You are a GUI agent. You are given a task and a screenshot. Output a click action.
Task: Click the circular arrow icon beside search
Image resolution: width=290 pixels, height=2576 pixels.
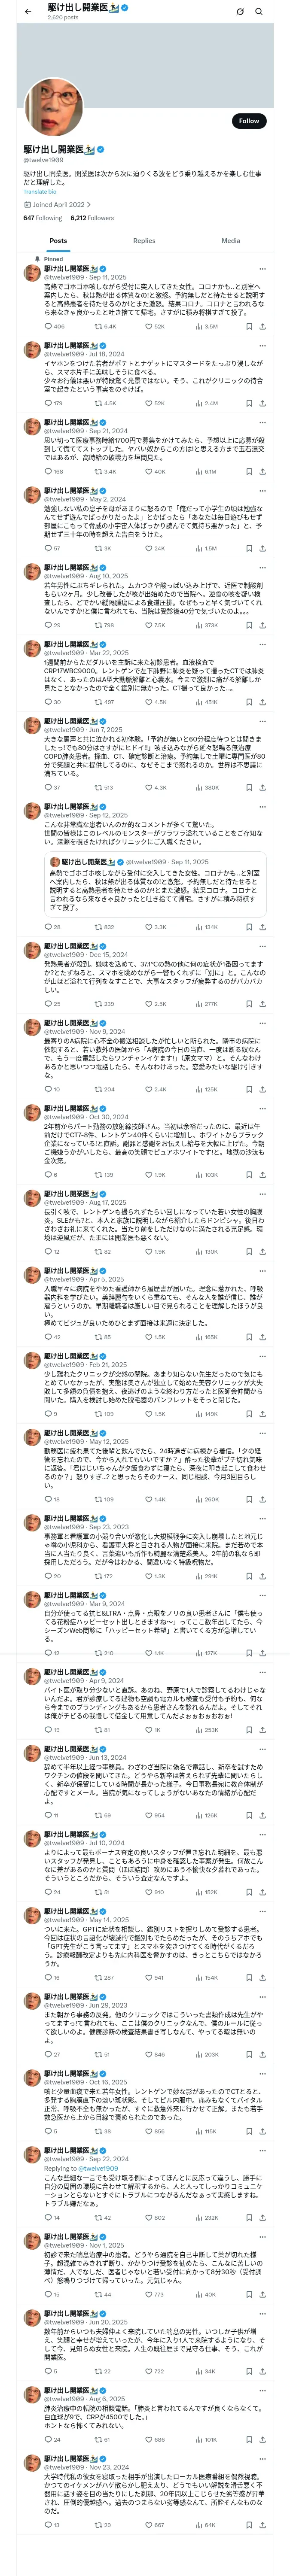click(x=240, y=11)
